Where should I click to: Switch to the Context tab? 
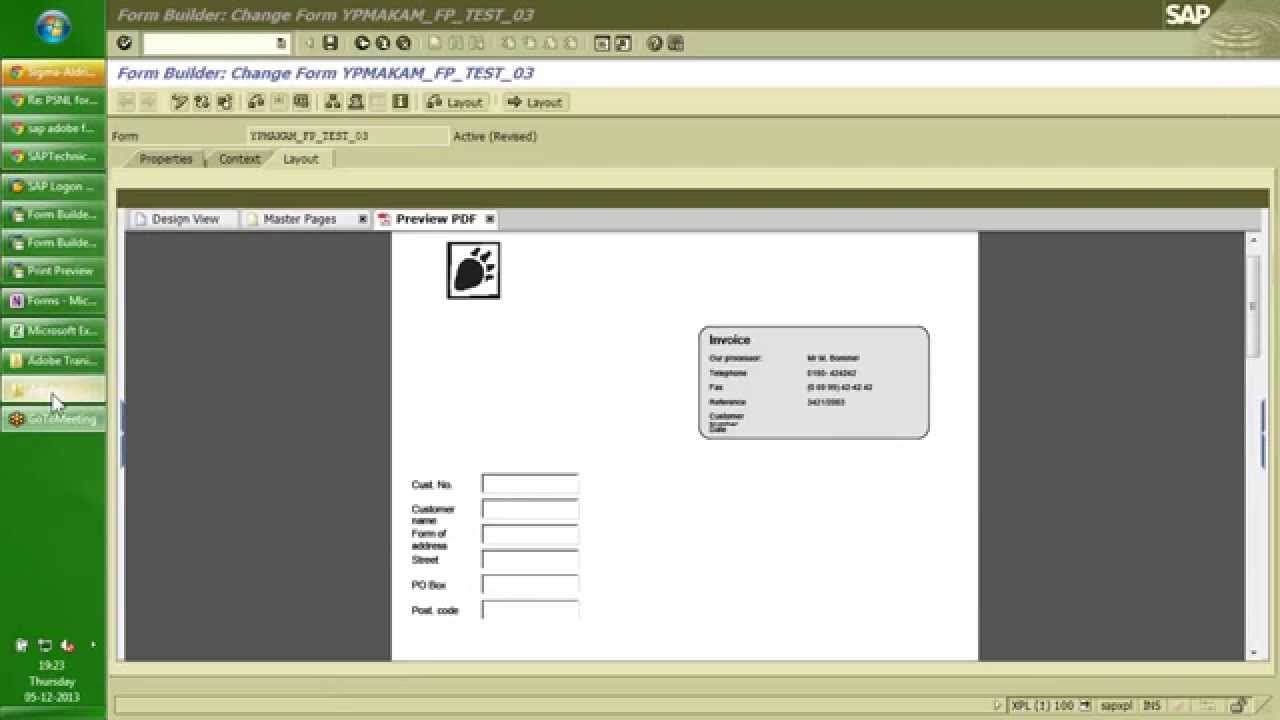click(240, 159)
